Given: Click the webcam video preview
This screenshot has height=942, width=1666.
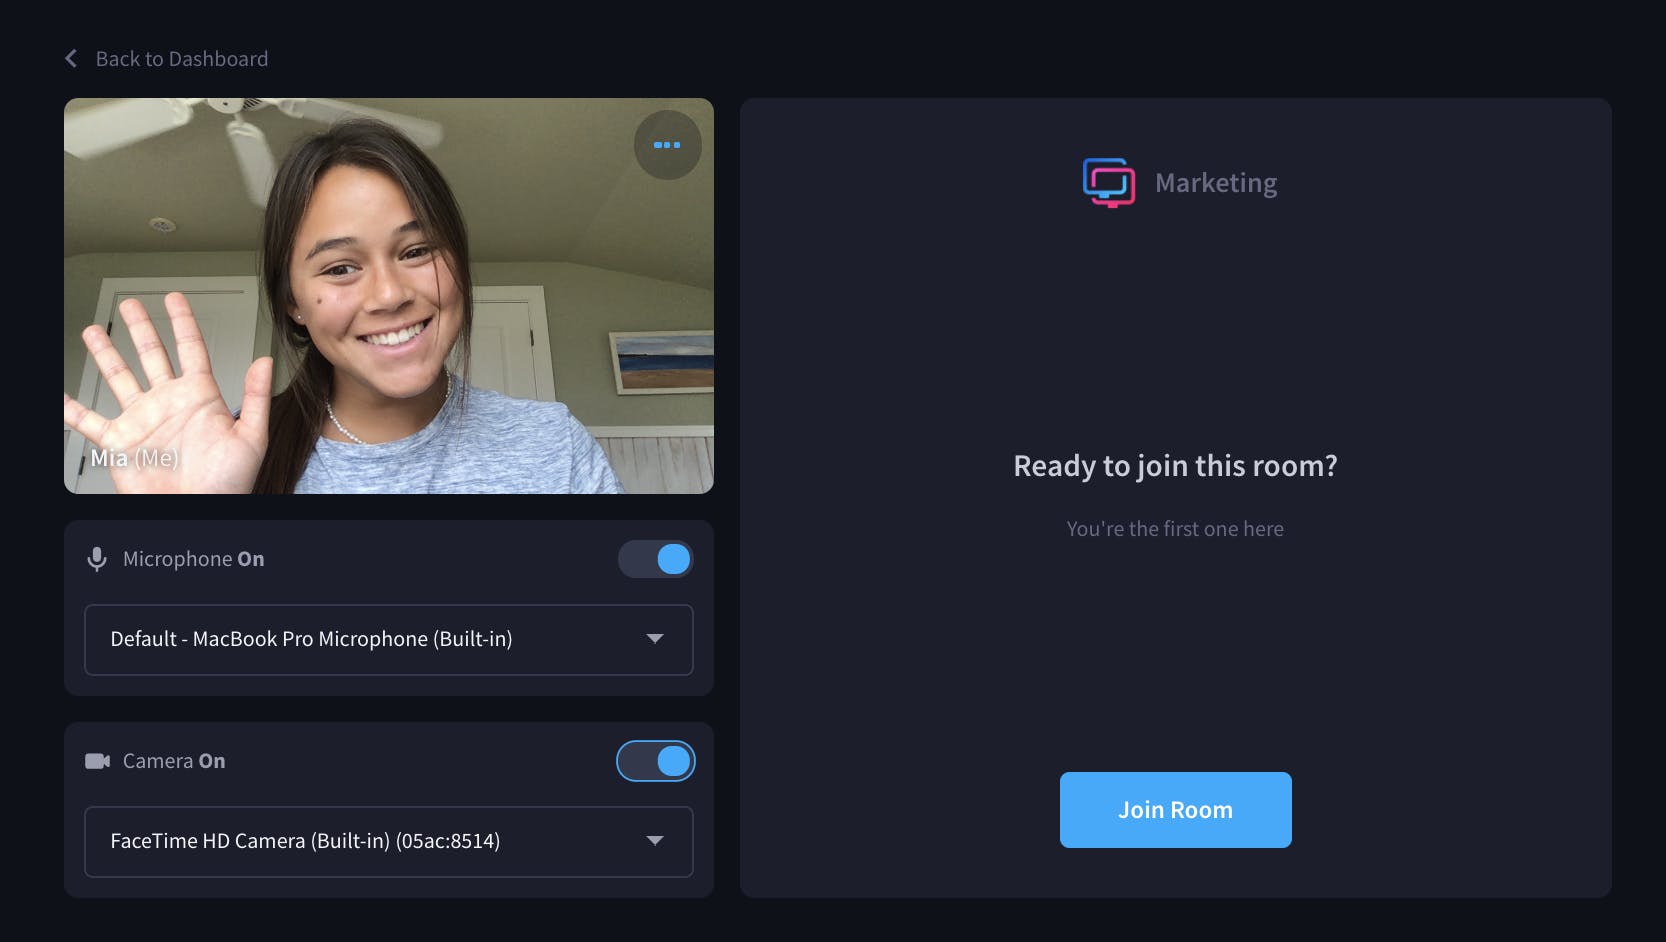Looking at the screenshot, I should click(389, 296).
